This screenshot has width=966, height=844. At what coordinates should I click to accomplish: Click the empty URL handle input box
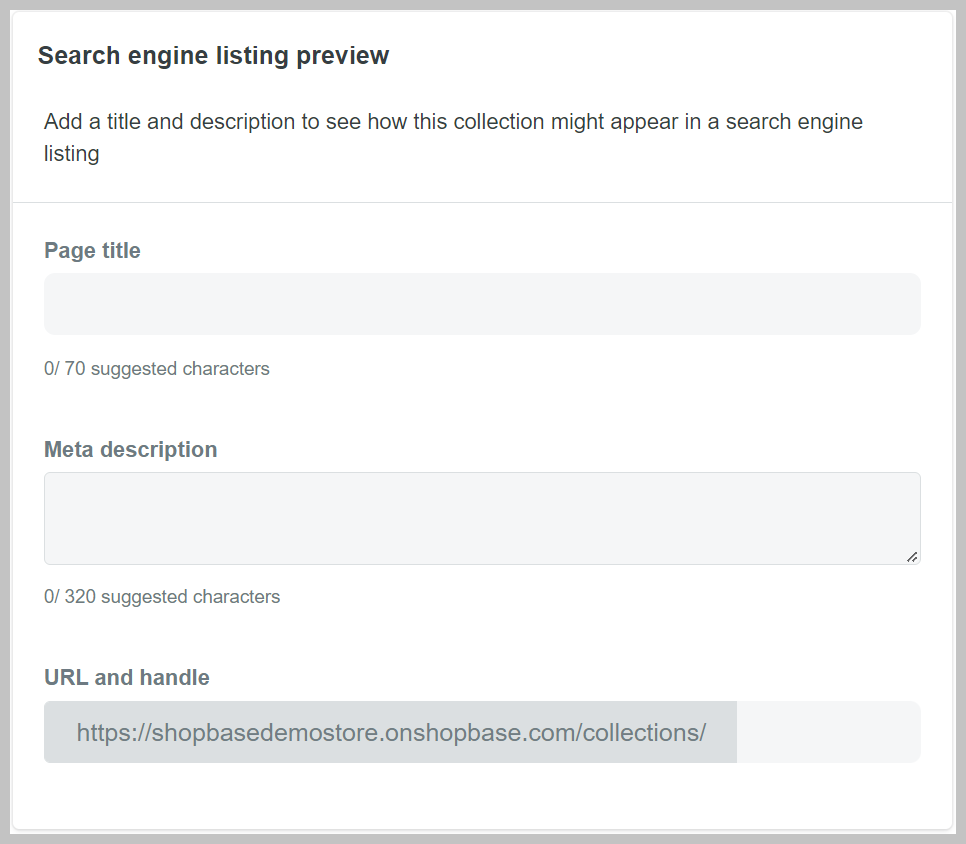[x=828, y=732]
